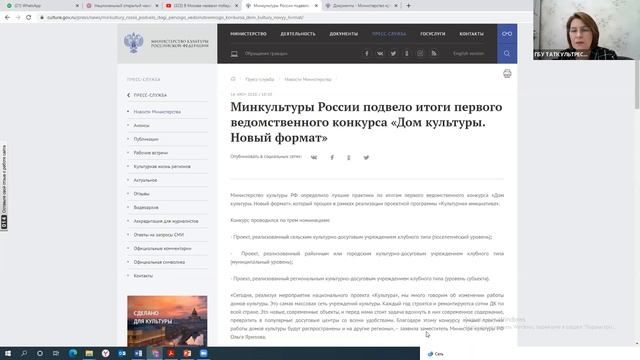The width and height of the screenshot is (640, 360).
Task: Open ПРЕСС-СЛУЖБА in site top menu
Action: tap(389, 34)
